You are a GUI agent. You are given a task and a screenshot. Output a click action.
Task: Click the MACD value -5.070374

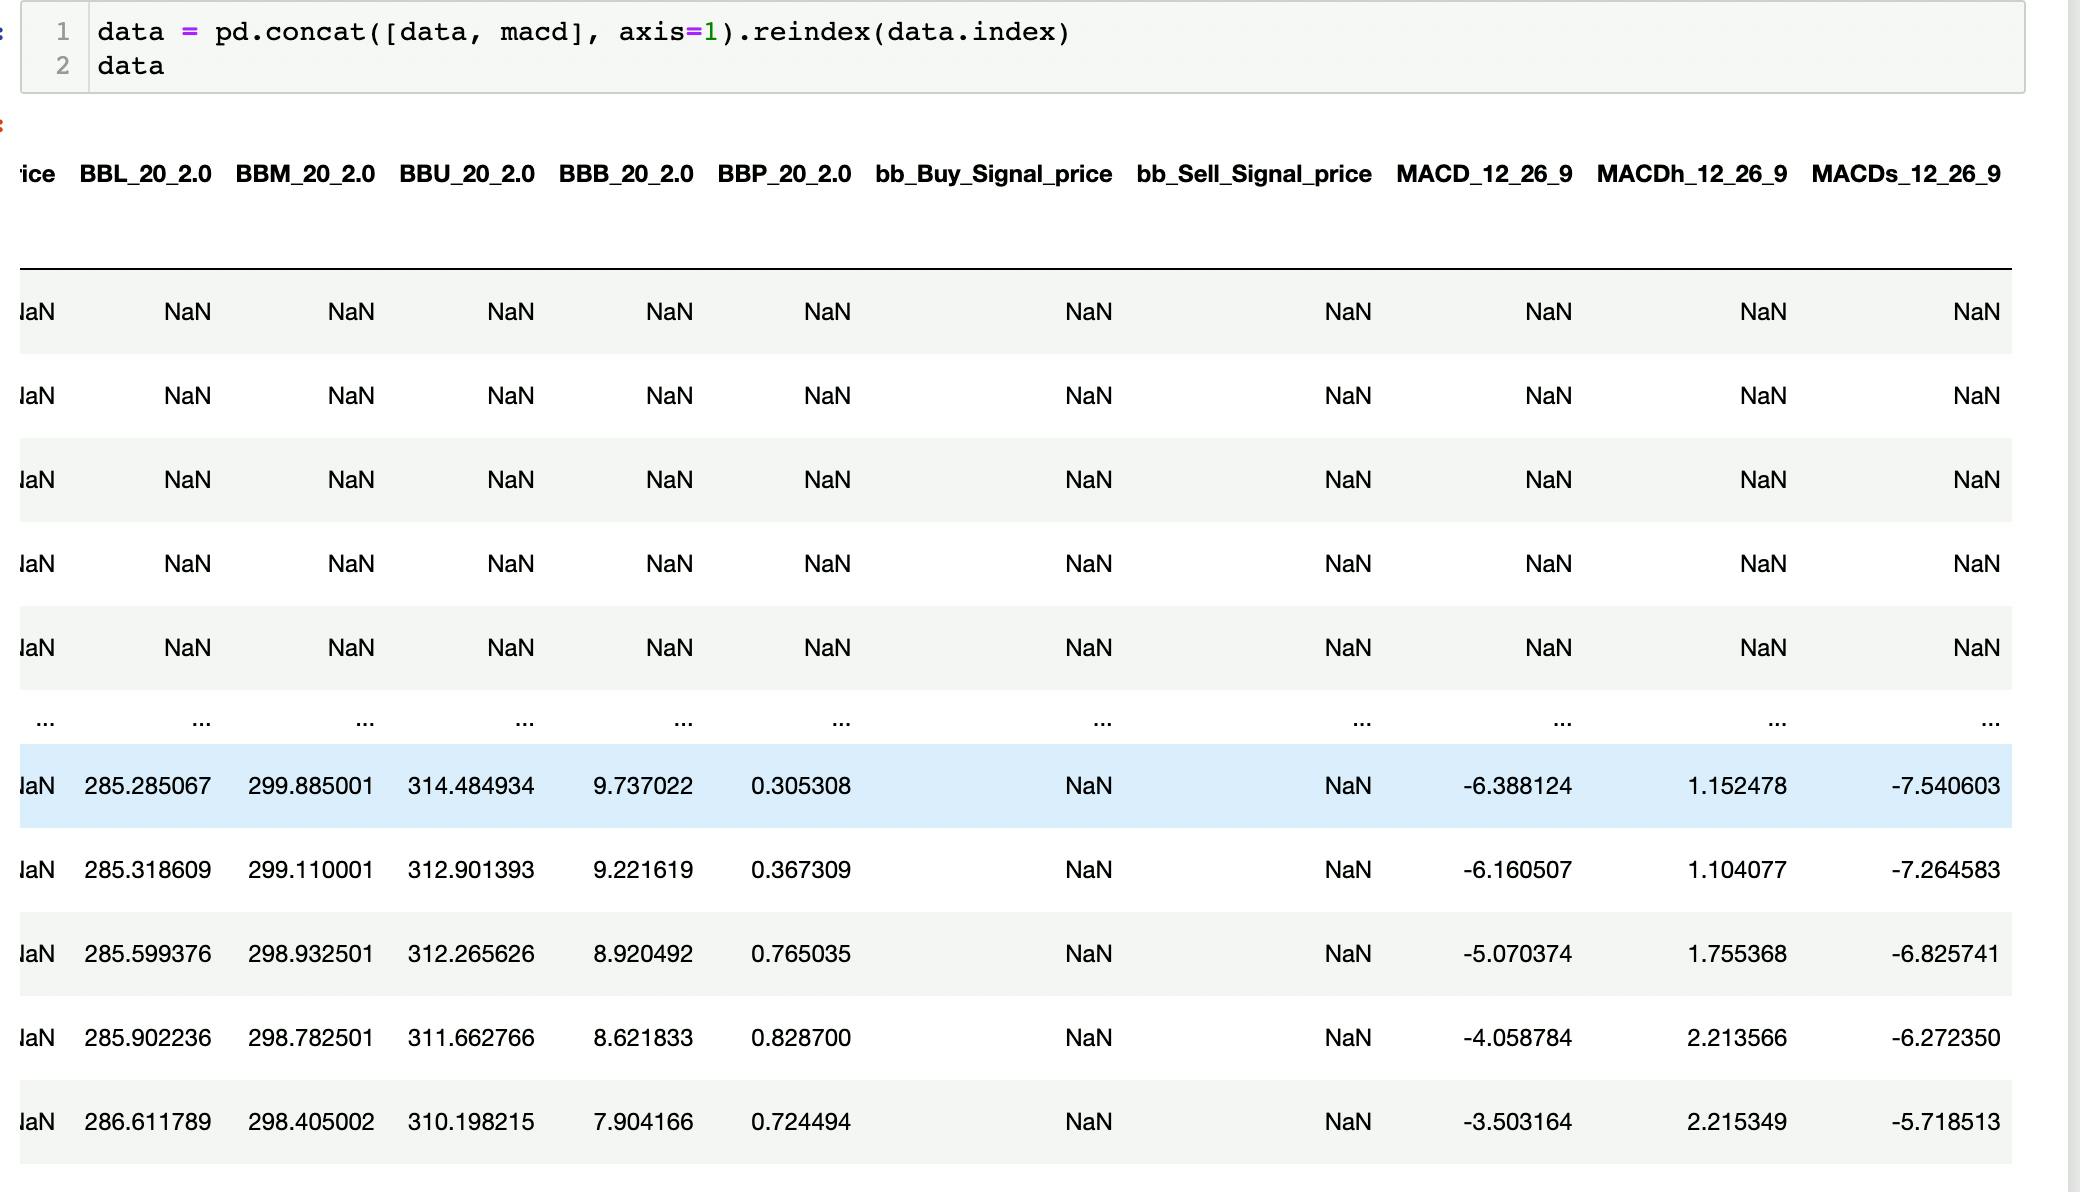click(1518, 954)
